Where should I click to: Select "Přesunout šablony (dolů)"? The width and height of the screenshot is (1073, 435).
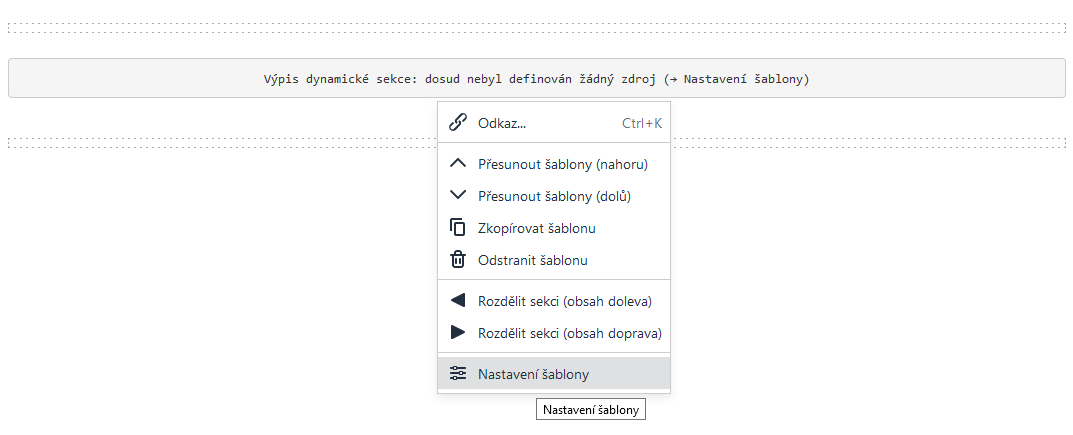[554, 196]
